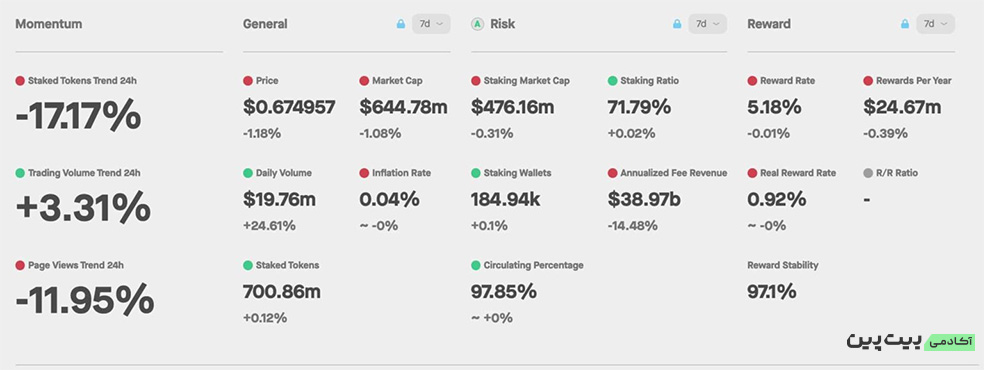Image resolution: width=984 pixels, height=370 pixels.
Task: Click the 0.04% inflation rate value
Action: click(389, 199)
